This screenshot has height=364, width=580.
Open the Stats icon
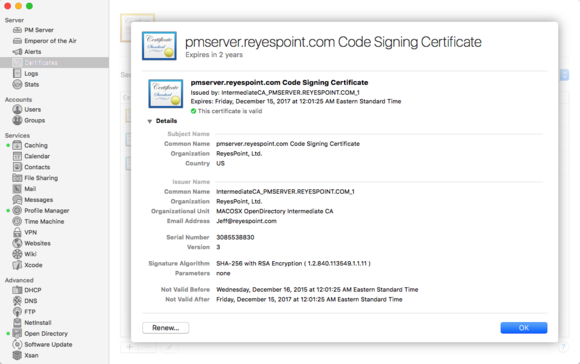(x=17, y=84)
